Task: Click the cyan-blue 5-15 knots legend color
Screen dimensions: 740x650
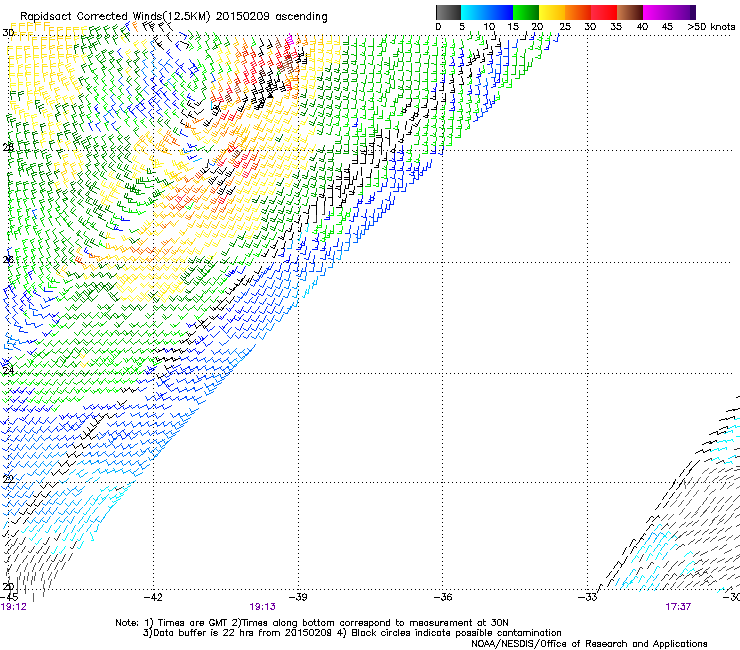Action: tap(487, 12)
